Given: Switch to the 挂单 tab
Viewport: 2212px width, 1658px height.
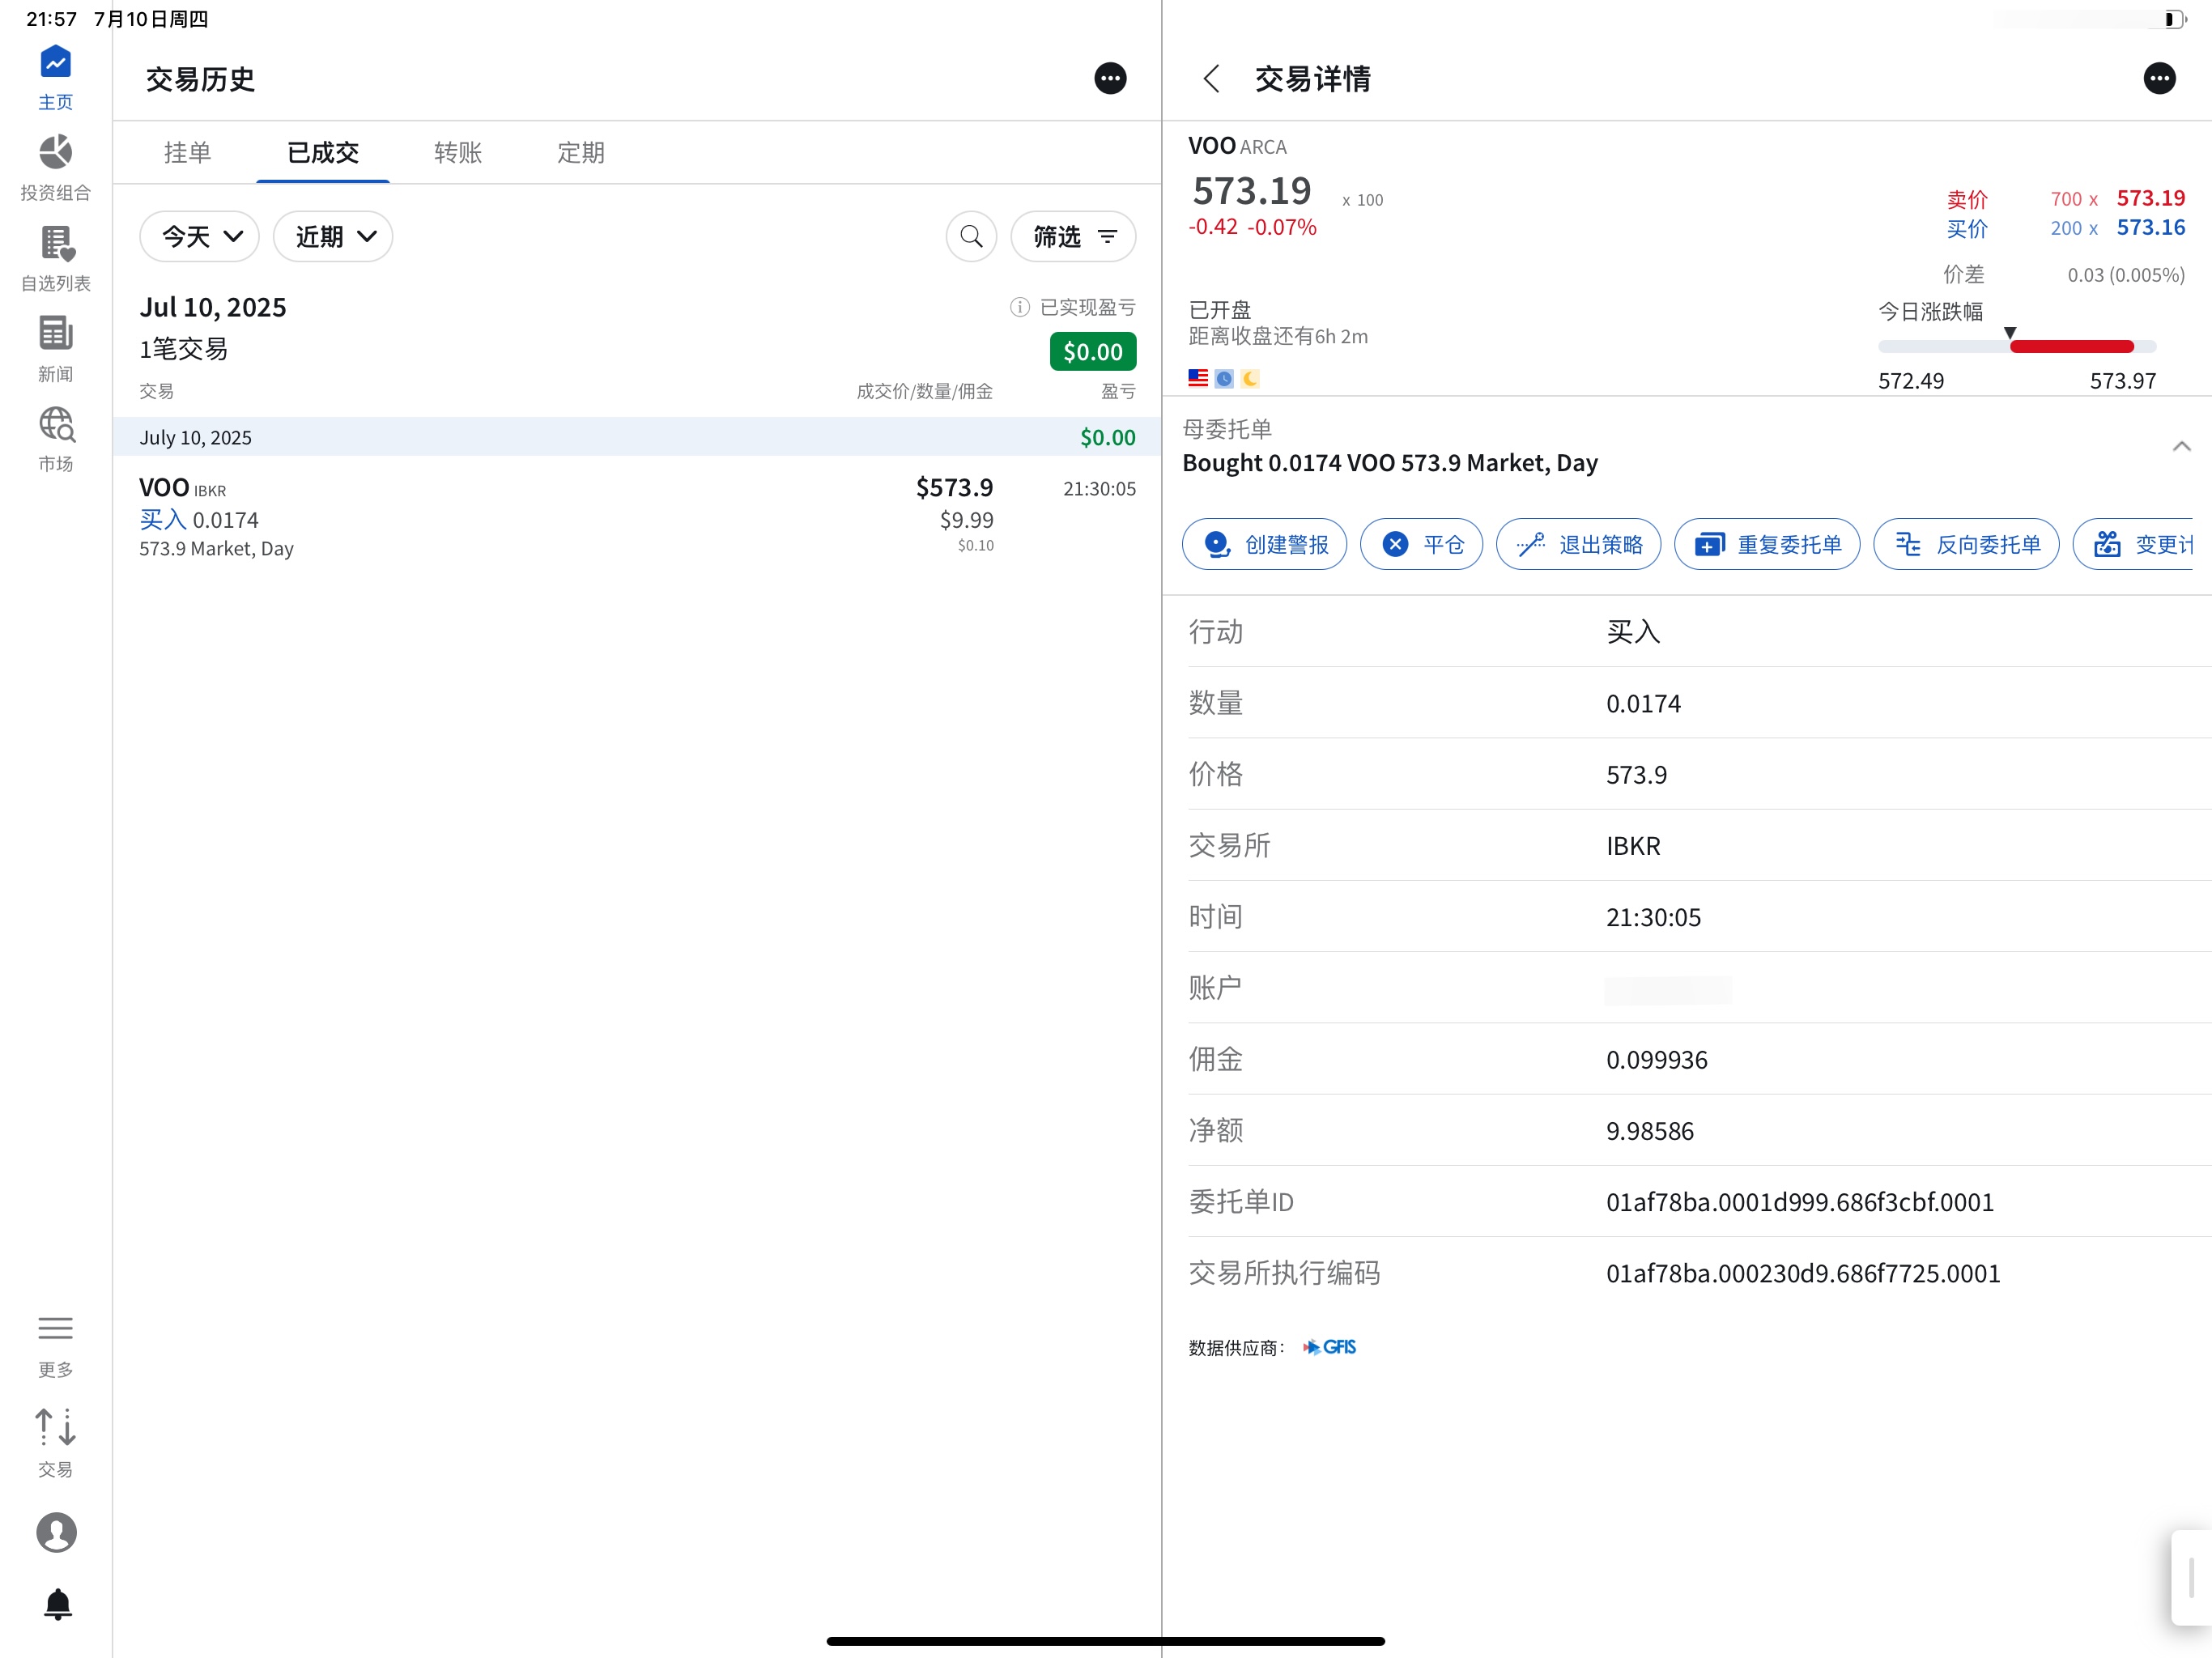Looking at the screenshot, I should tap(187, 152).
